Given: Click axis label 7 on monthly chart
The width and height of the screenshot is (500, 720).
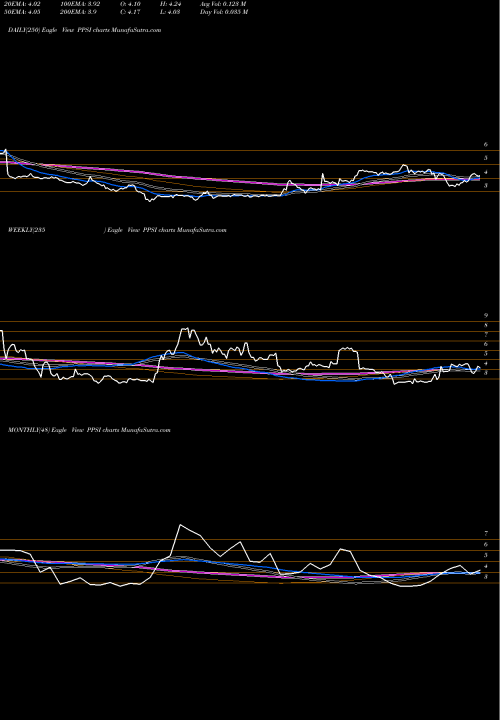Looking at the screenshot, I should pos(486,534).
